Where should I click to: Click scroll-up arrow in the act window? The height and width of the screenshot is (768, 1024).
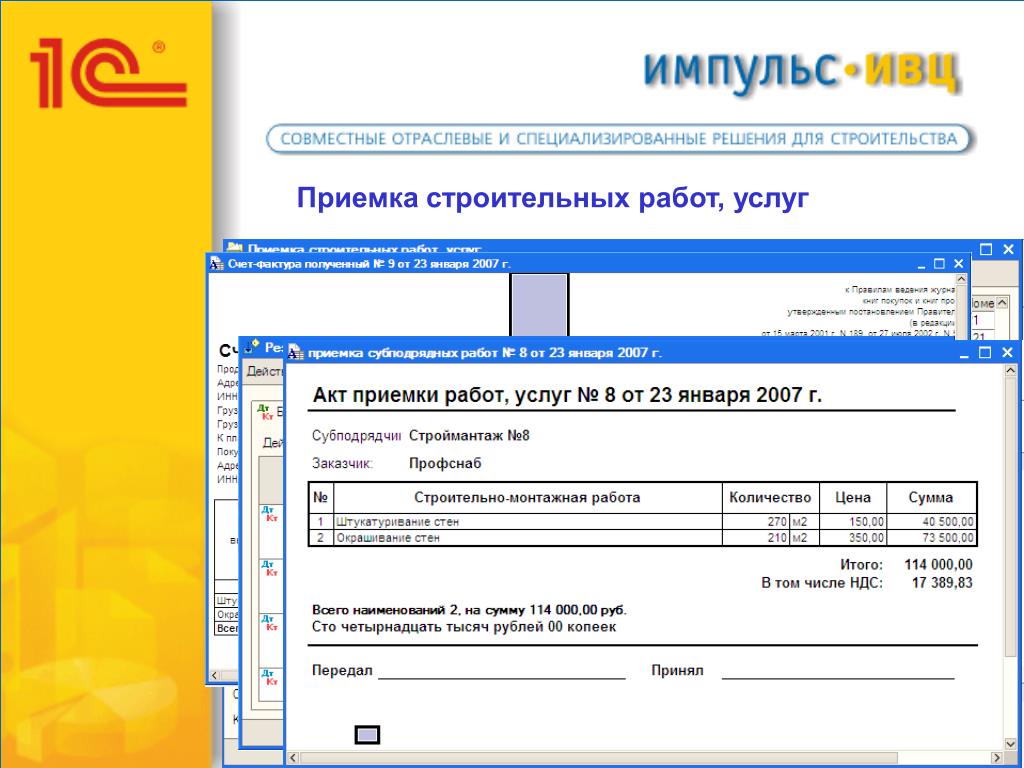point(1011,370)
